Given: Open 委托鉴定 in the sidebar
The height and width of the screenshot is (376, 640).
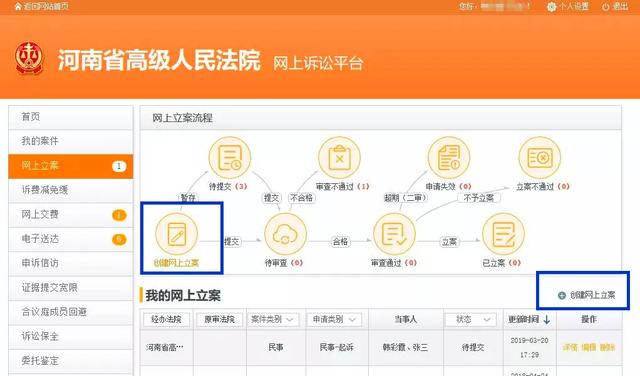Looking at the screenshot, I should coord(71,361).
